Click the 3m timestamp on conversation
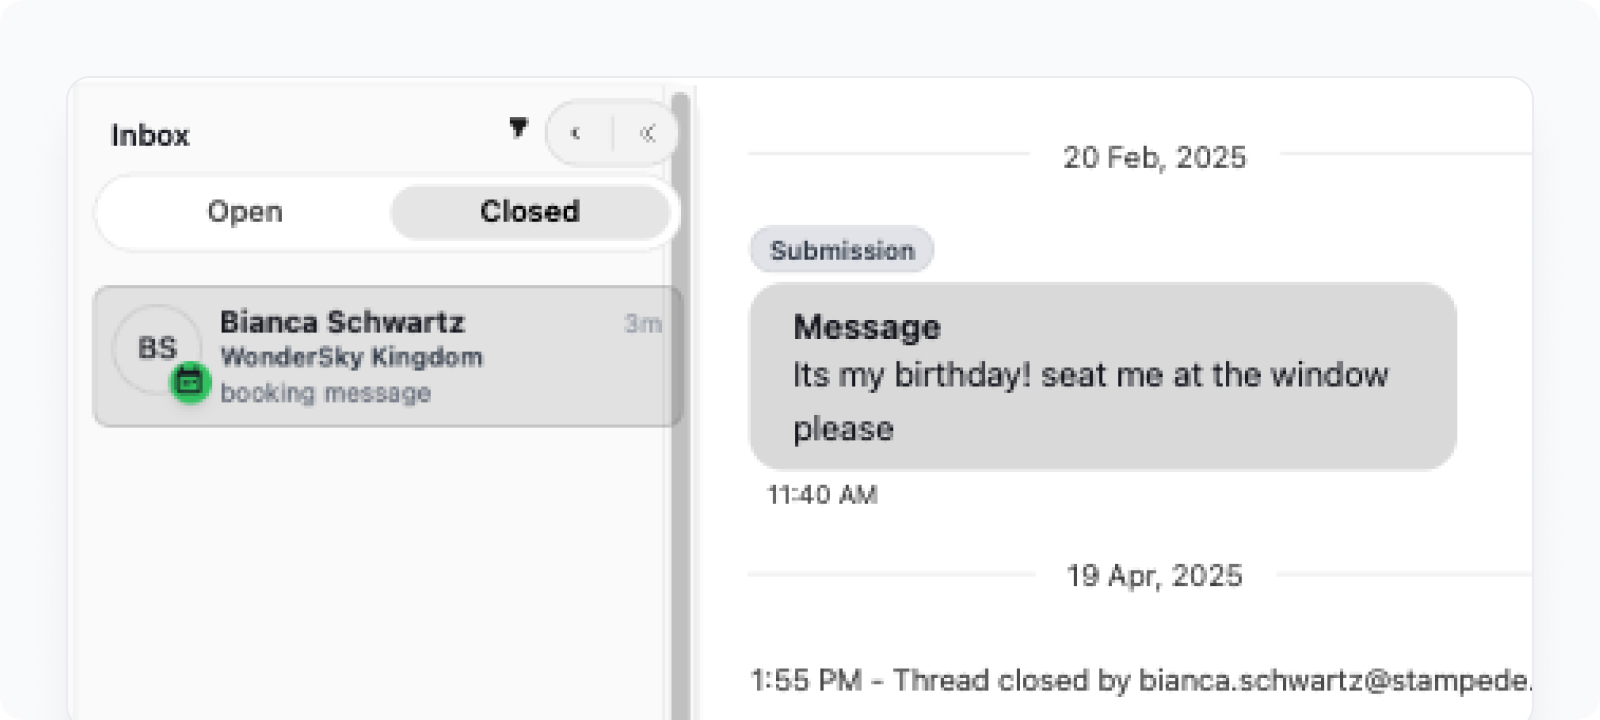The image size is (1600, 720). pyautogui.click(x=643, y=323)
